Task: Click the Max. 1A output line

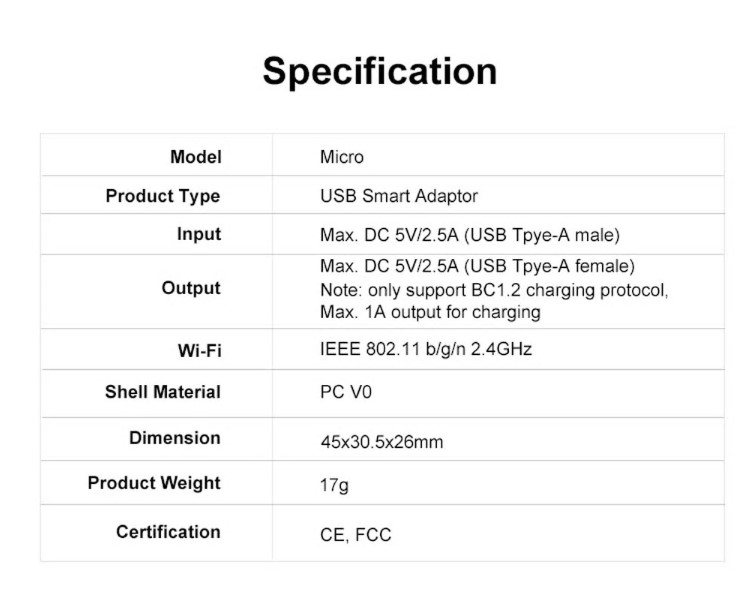Action: coord(430,312)
